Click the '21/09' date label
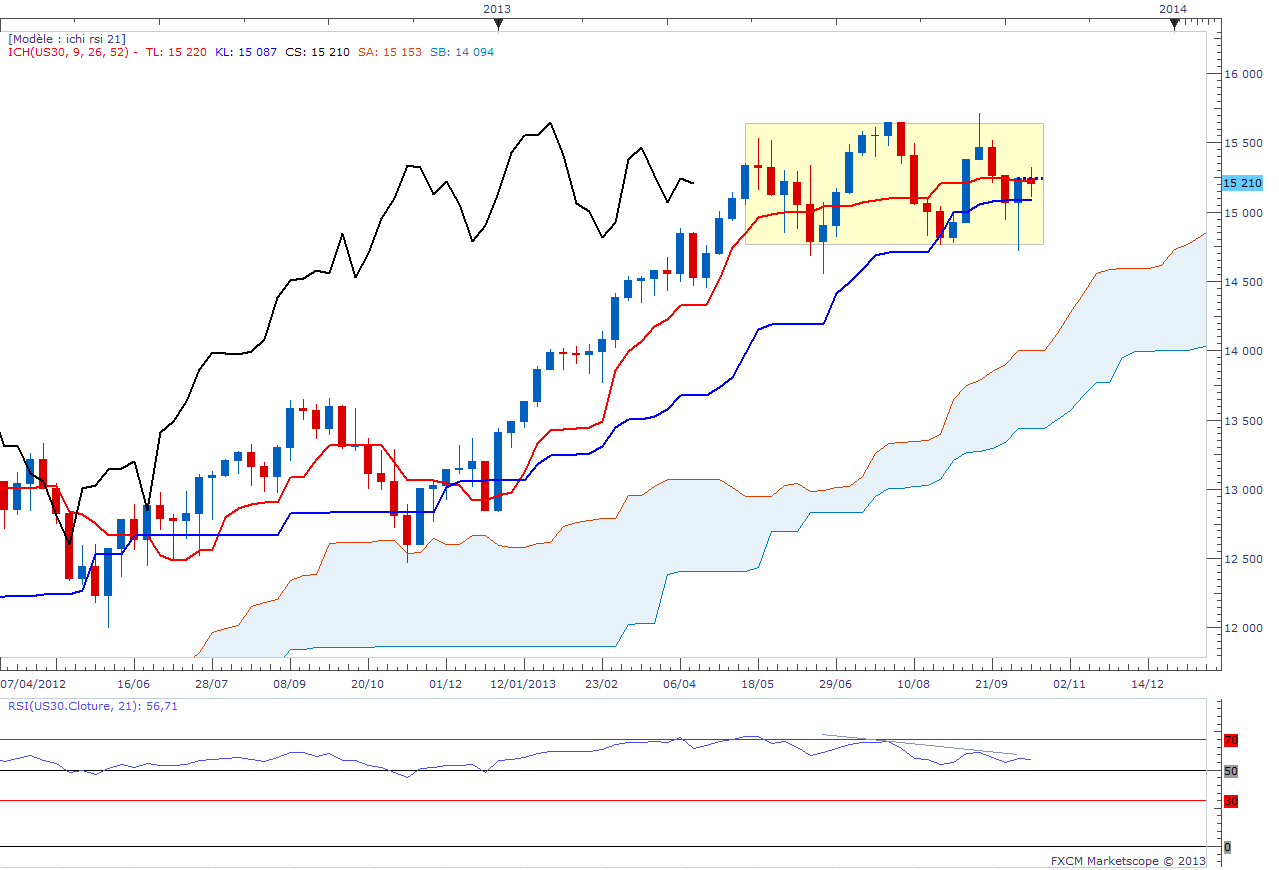Screen dimensions: 1279x870 coord(991,684)
